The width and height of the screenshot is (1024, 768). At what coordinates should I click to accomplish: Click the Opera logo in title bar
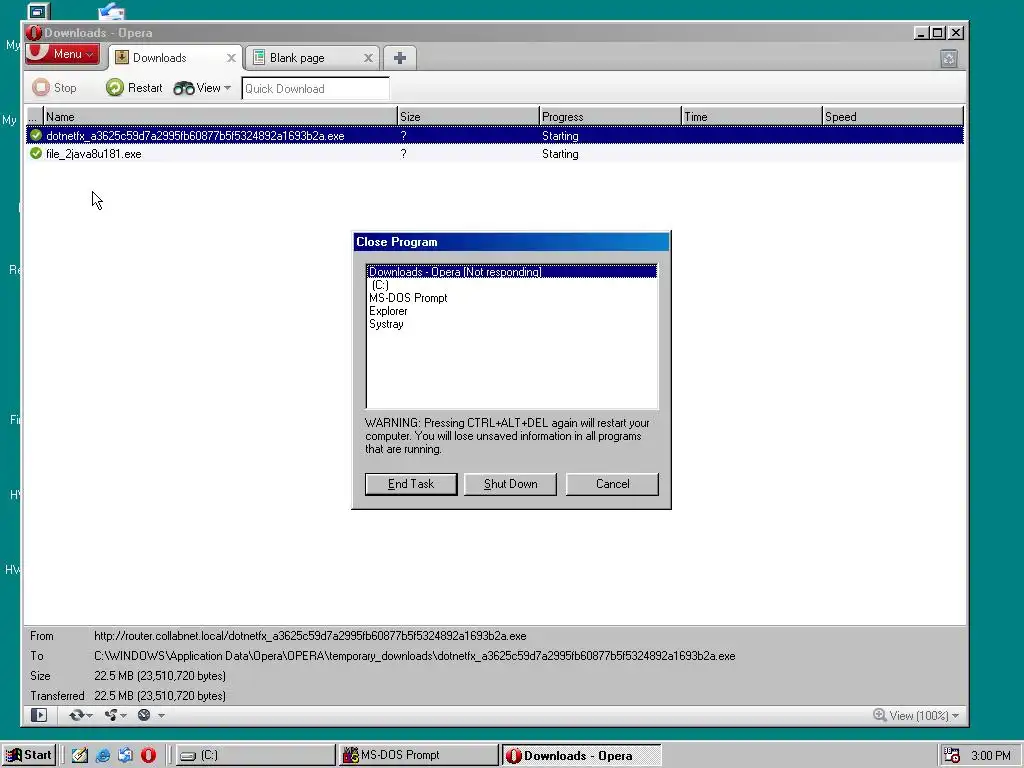[x=34, y=33]
